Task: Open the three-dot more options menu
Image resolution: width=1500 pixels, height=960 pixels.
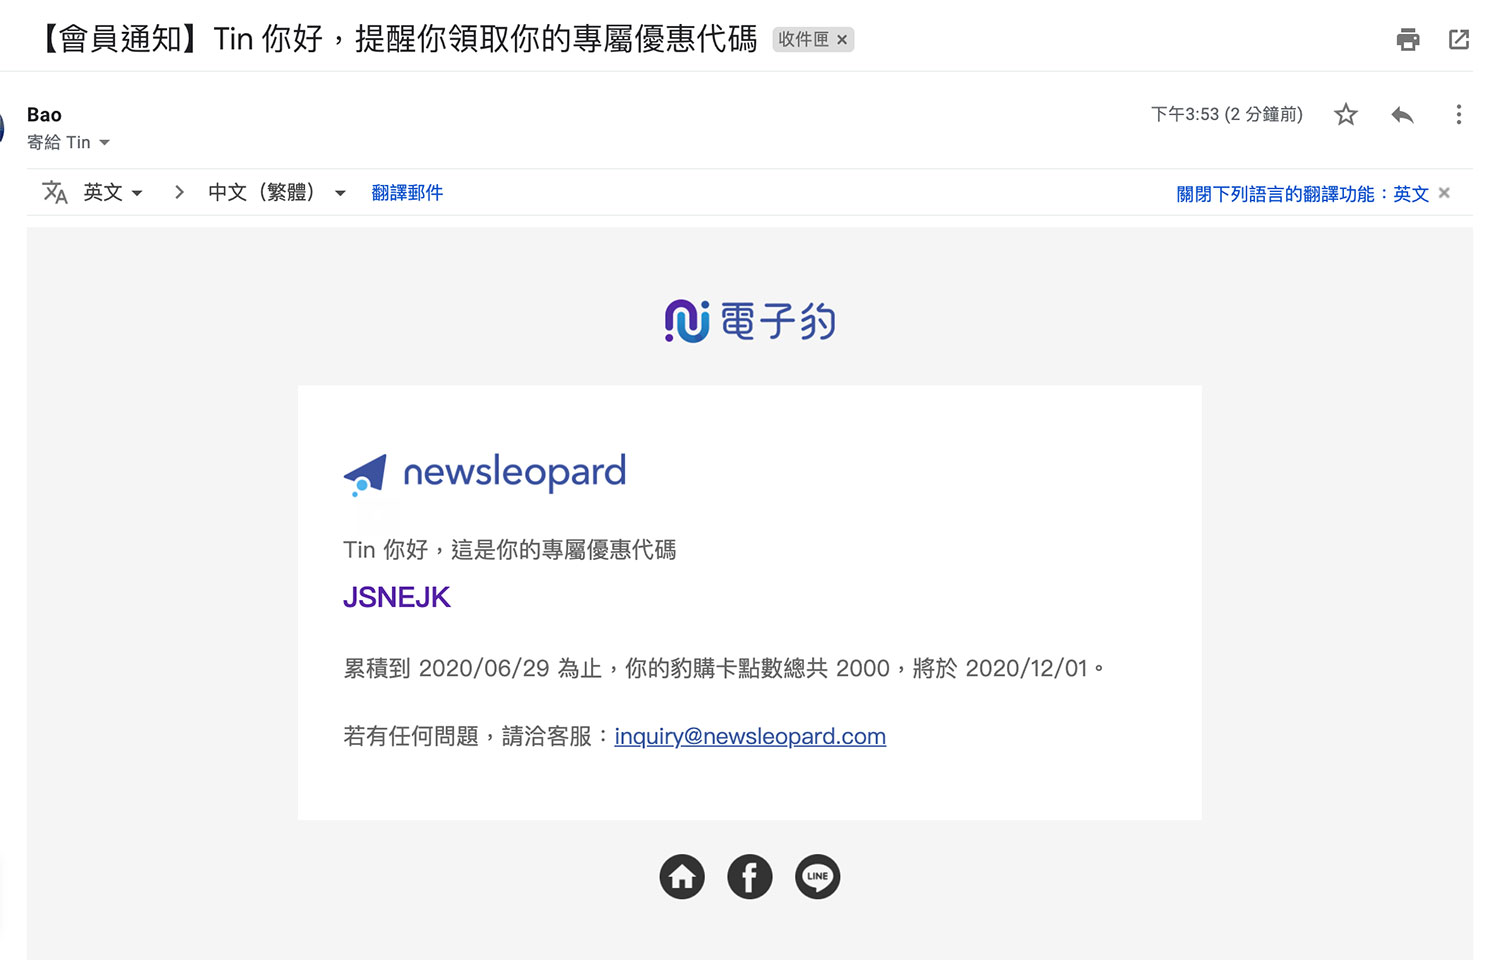Action: pyautogui.click(x=1459, y=115)
